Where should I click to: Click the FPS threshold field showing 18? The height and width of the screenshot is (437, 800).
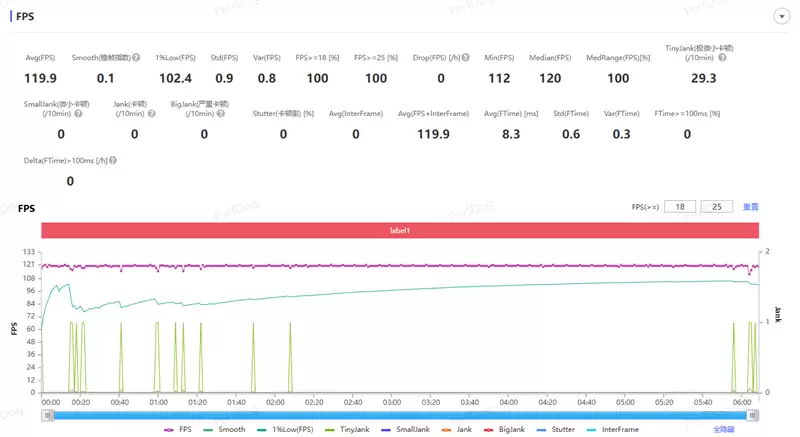678,207
